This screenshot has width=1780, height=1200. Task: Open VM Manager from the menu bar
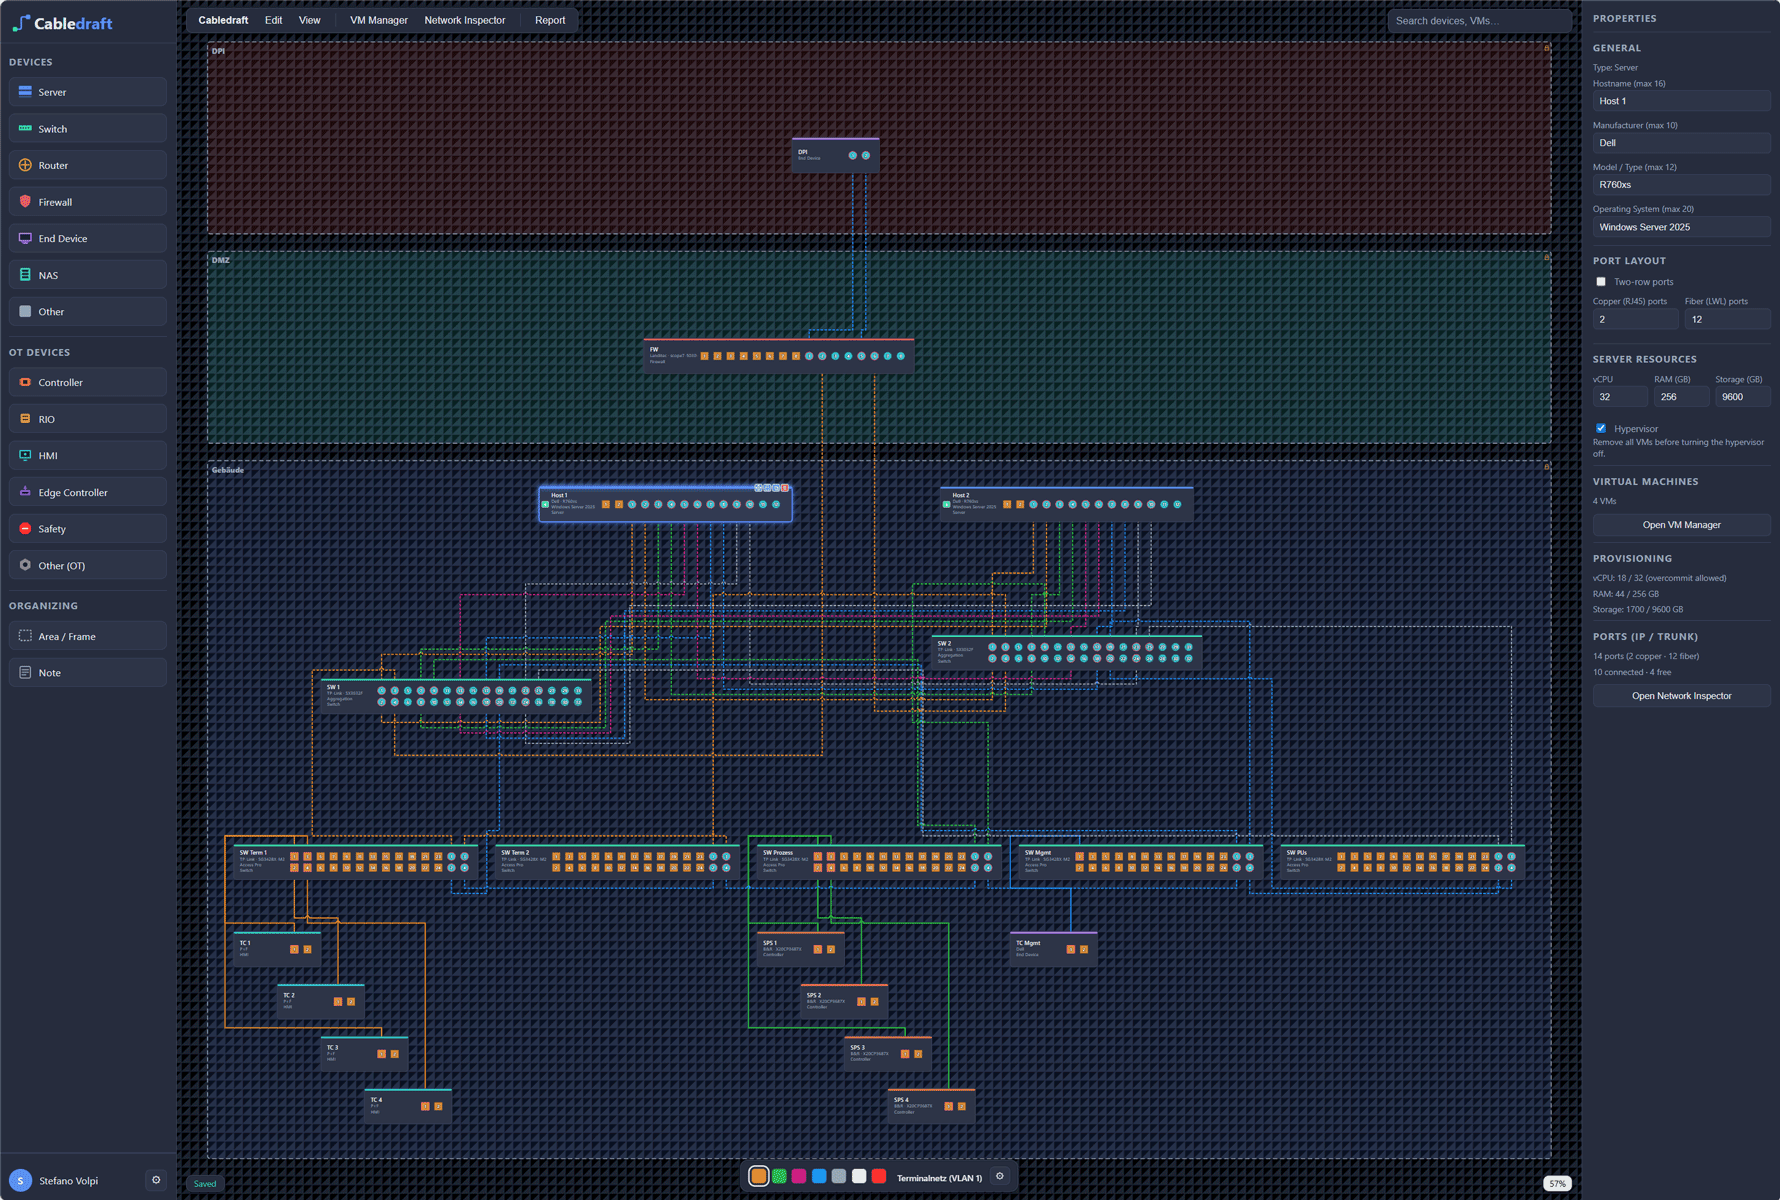tap(379, 20)
